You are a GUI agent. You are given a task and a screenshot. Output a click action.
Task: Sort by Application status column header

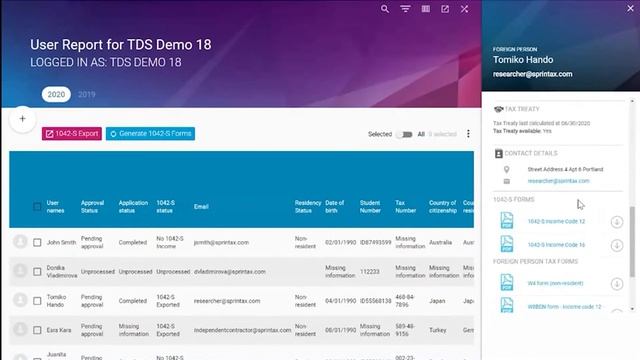(133, 207)
